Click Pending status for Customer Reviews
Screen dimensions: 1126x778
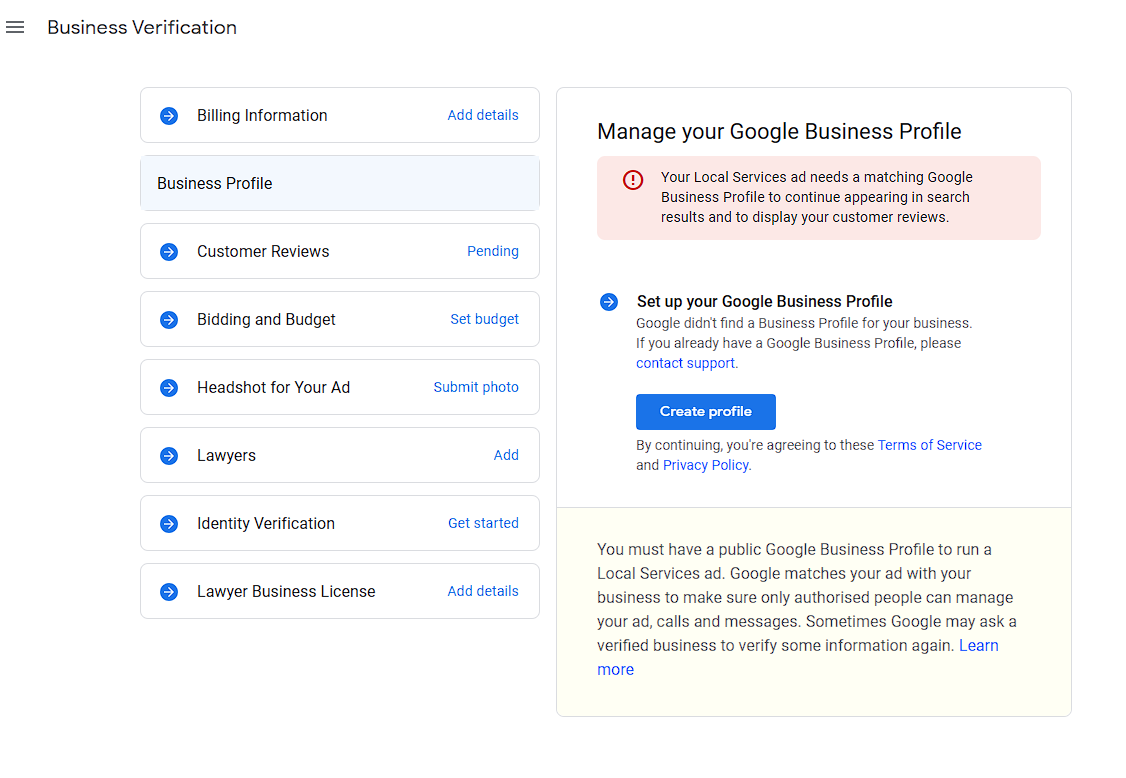pos(493,251)
